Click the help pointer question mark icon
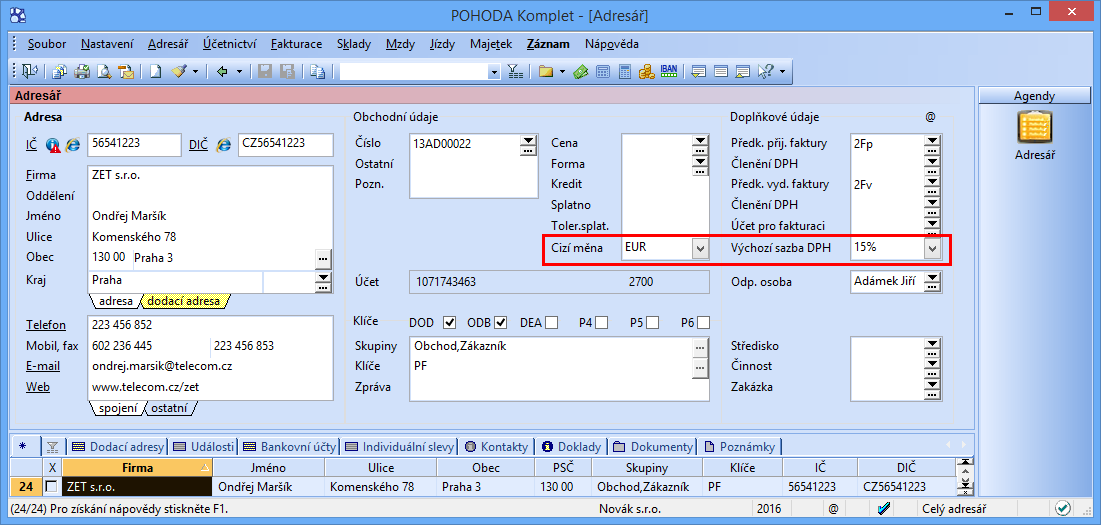This screenshot has height=525, width=1101. point(766,71)
